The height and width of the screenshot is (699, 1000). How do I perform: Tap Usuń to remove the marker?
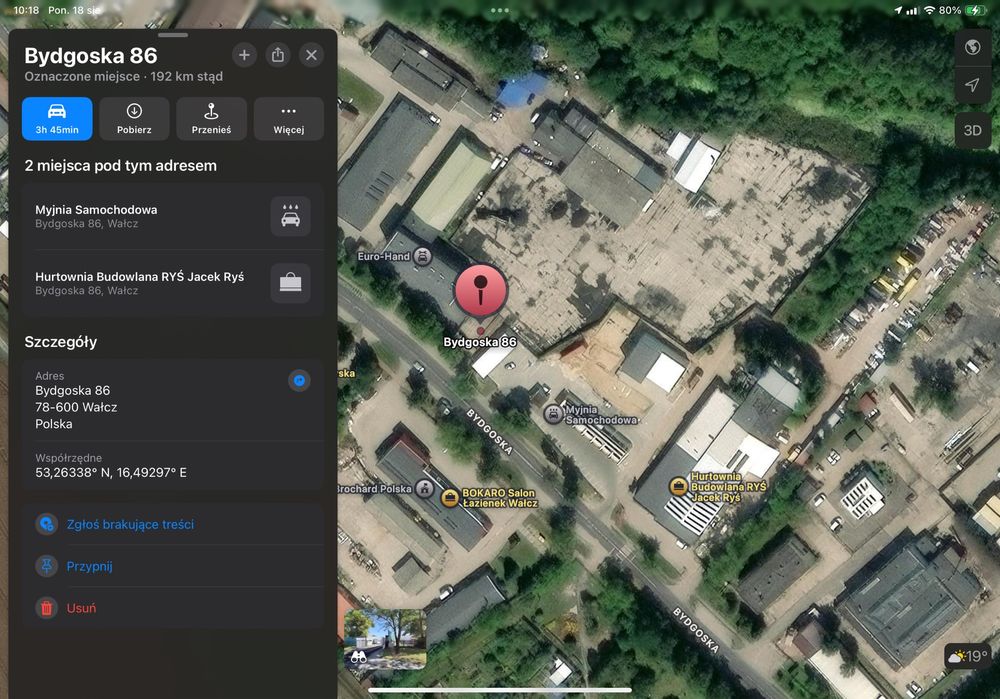(81, 608)
